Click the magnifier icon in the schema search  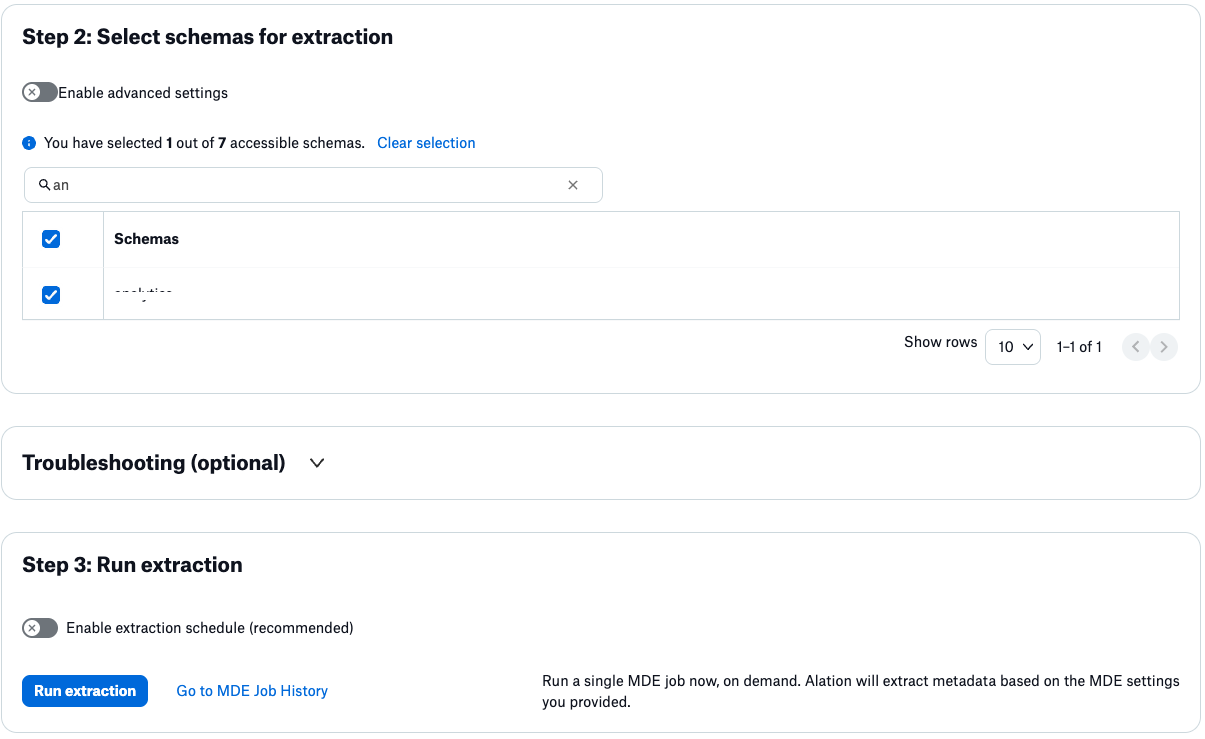tap(44, 185)
